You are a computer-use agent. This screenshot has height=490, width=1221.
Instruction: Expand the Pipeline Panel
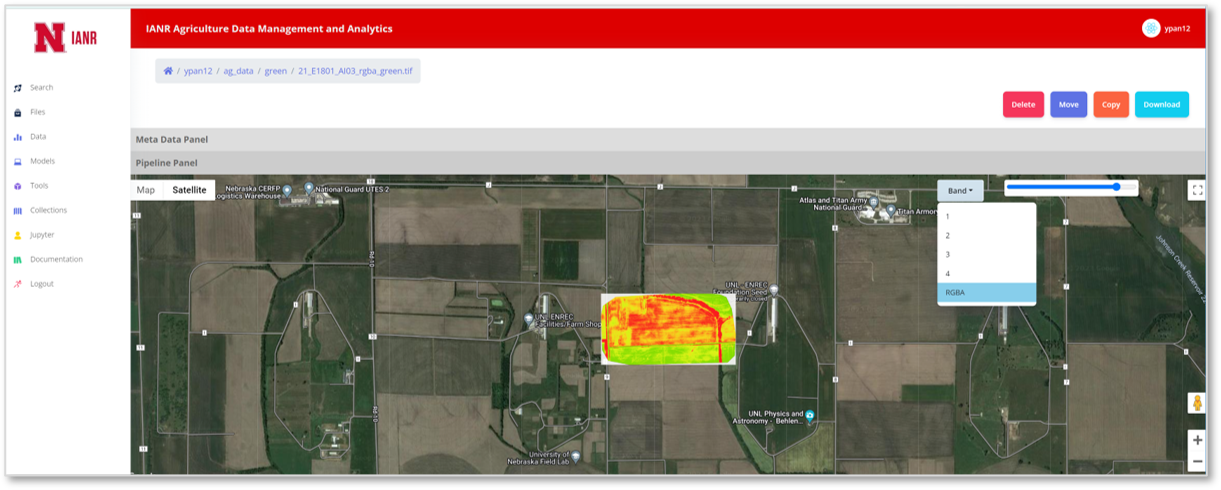[668, 162]
